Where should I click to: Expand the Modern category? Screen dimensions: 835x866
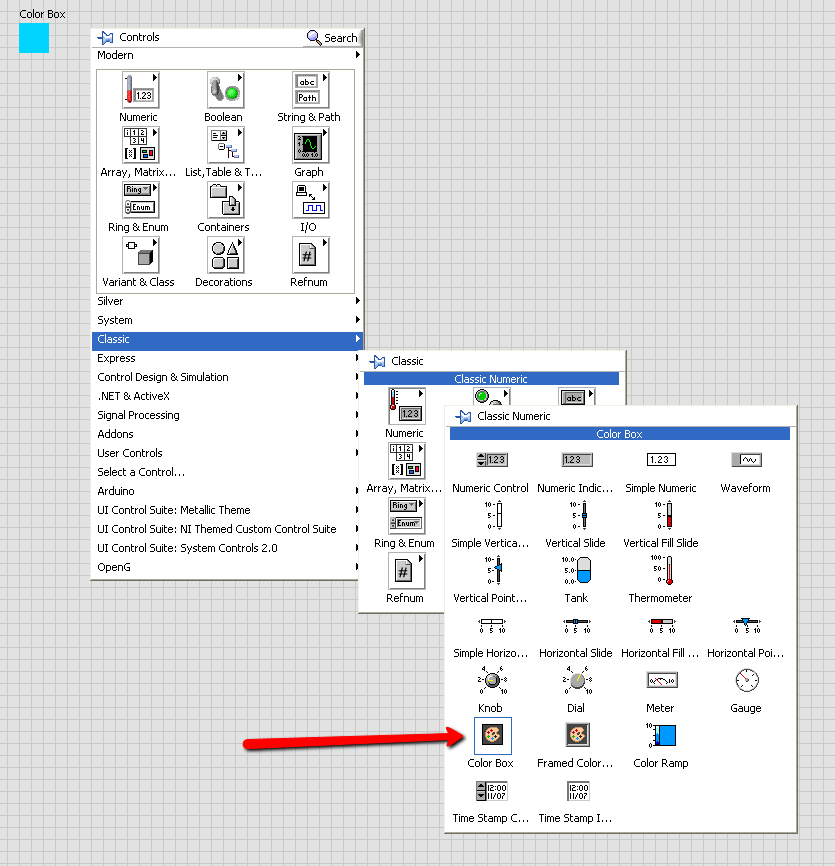tap(227, 55)
